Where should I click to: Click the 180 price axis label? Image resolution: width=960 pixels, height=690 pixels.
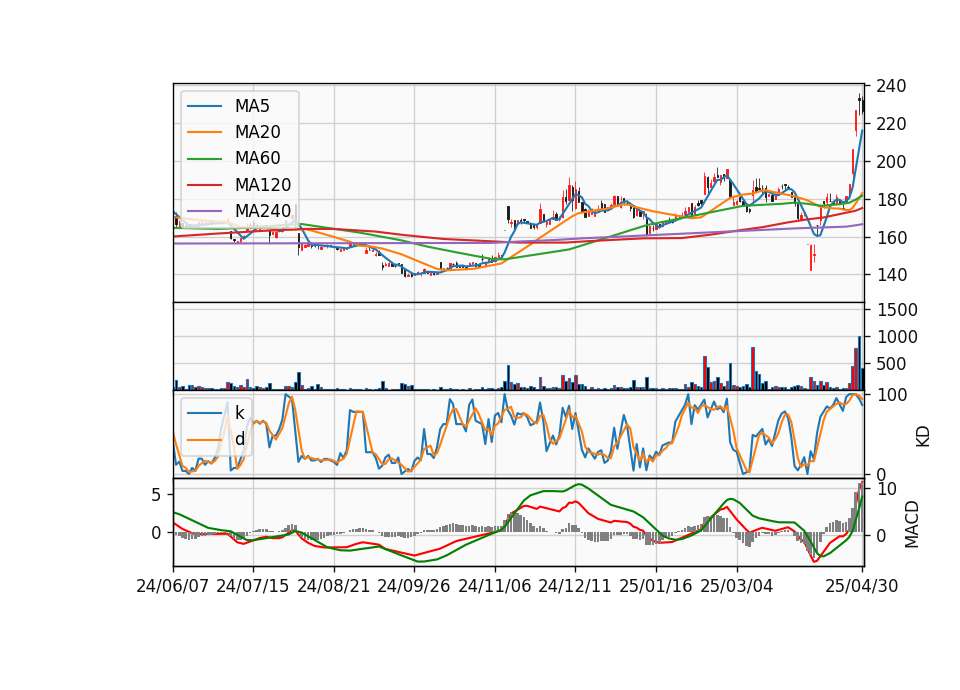point(891,200)
